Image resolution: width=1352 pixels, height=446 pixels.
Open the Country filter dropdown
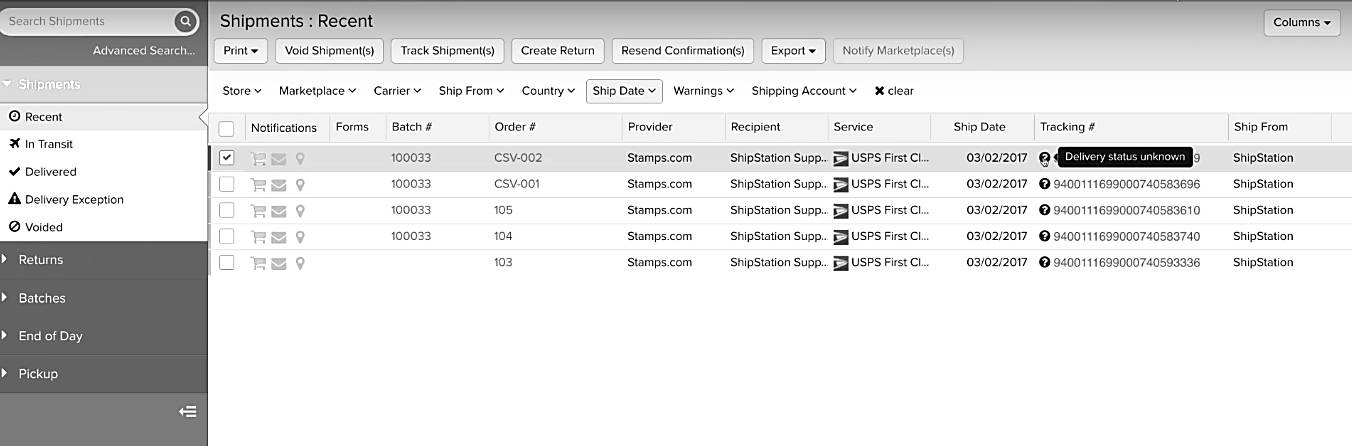549,91
